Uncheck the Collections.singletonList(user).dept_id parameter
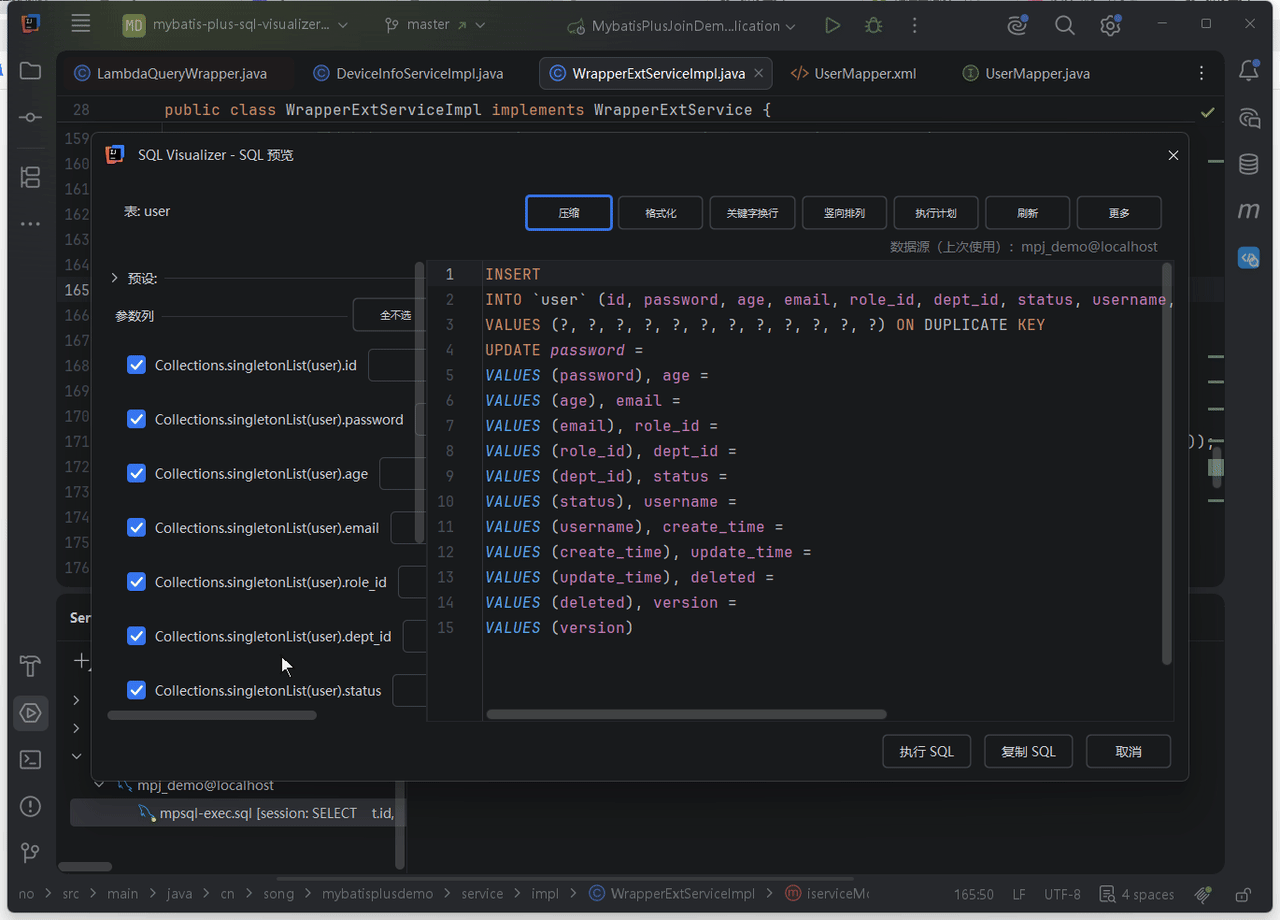Image resolution: width=1280 pixels, height=920 pixels. click(x=137, y=636)
